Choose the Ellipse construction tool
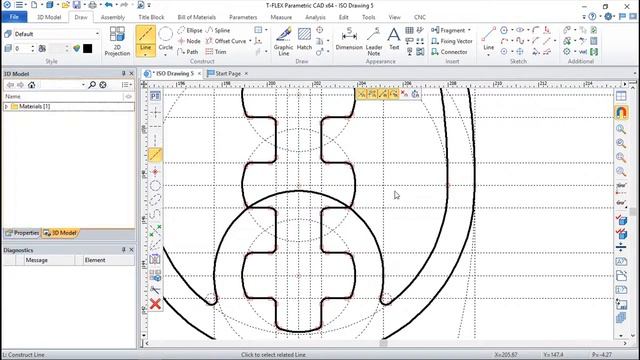640x360 pixels. tap(190, 30)
